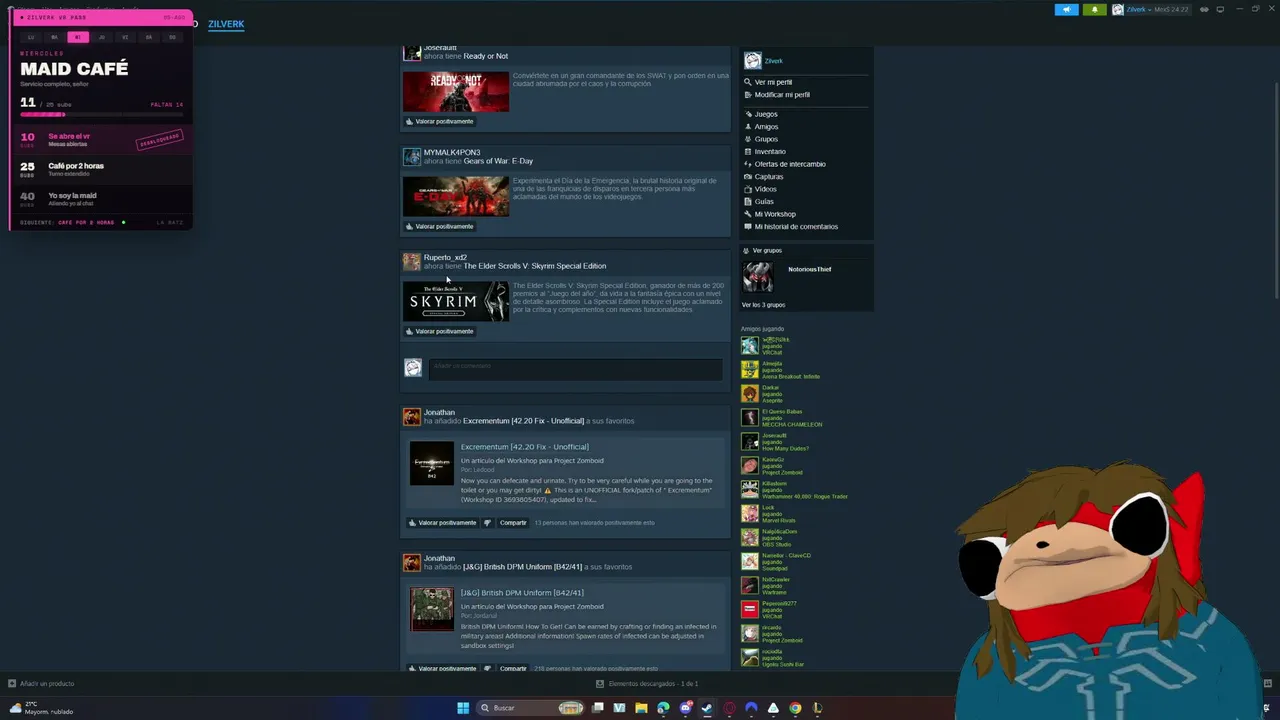Rate the Skyrim post positively

(x=440, y=332)
